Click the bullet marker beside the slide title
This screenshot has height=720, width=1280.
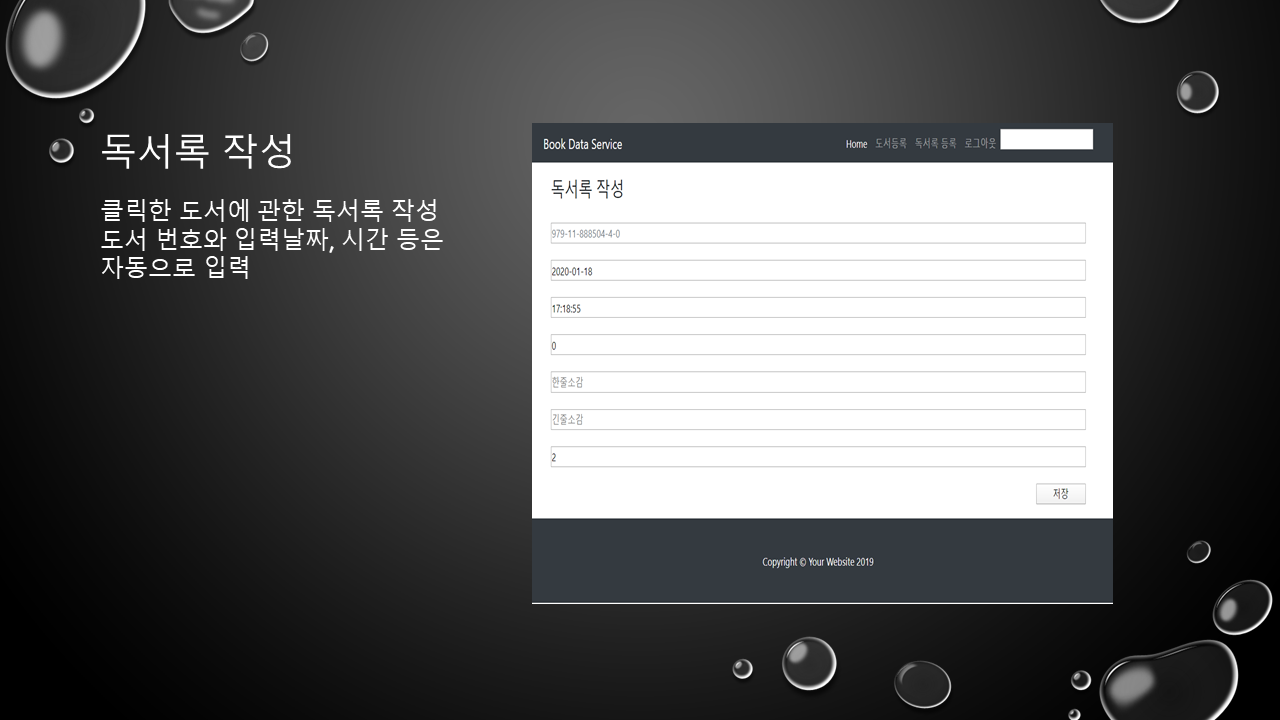[x=62, y=151]
